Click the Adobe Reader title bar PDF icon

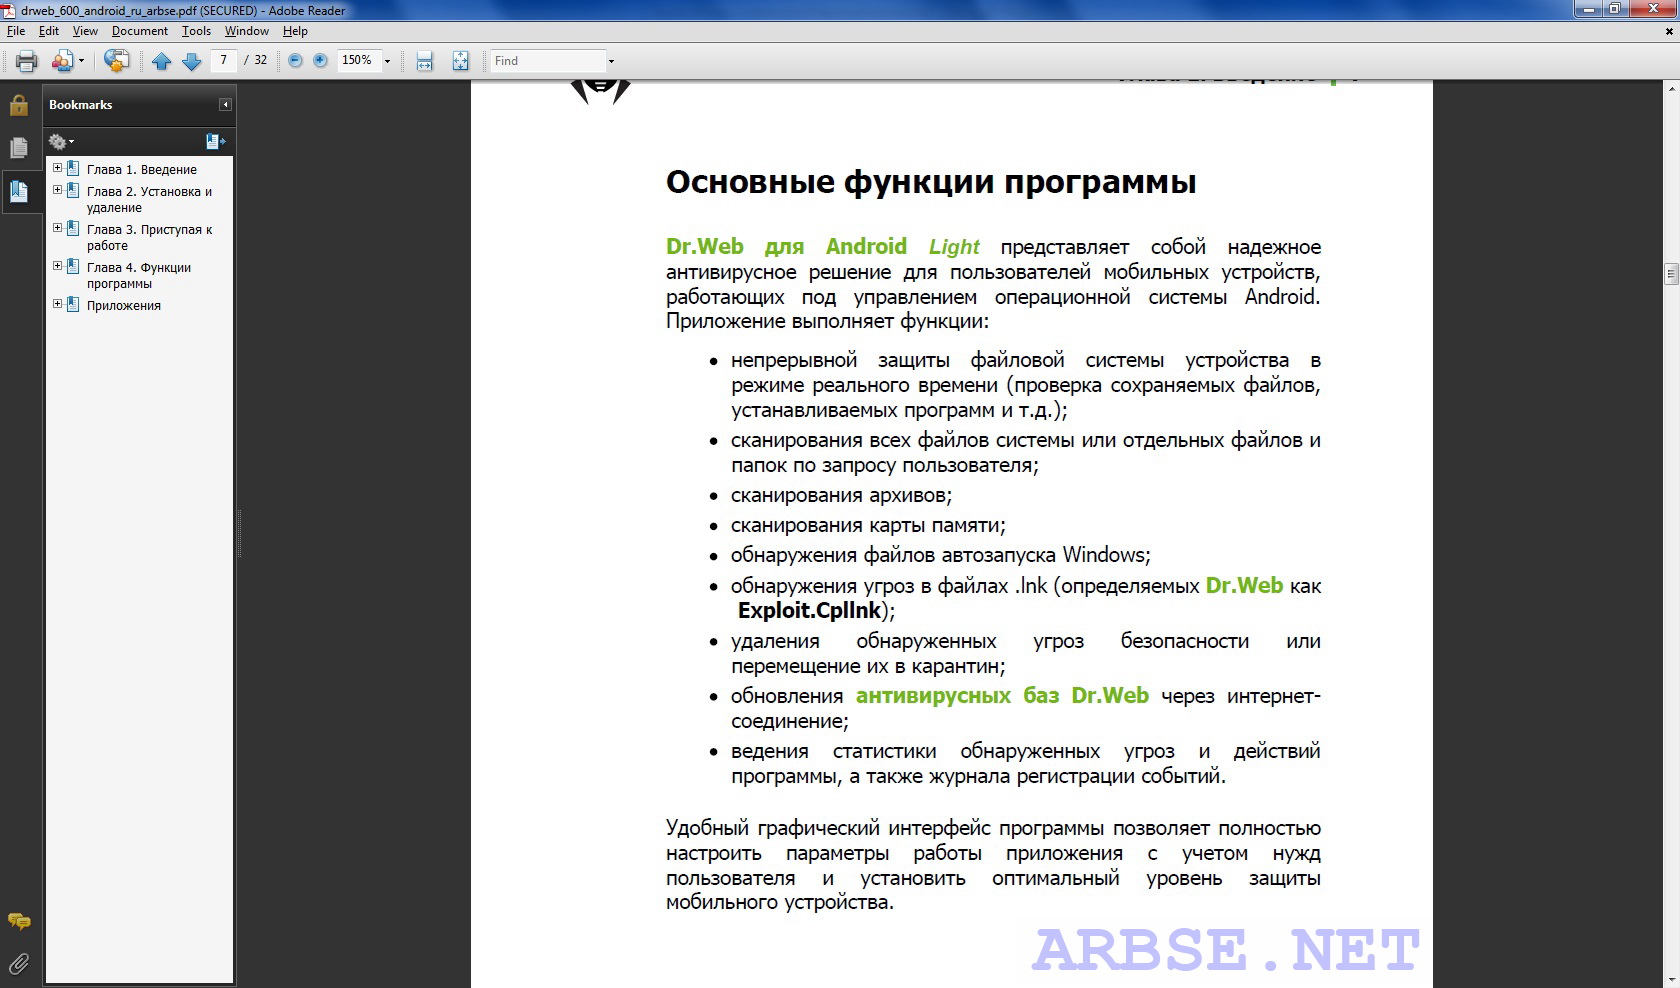pyautogui.click(x=9, y=10)
